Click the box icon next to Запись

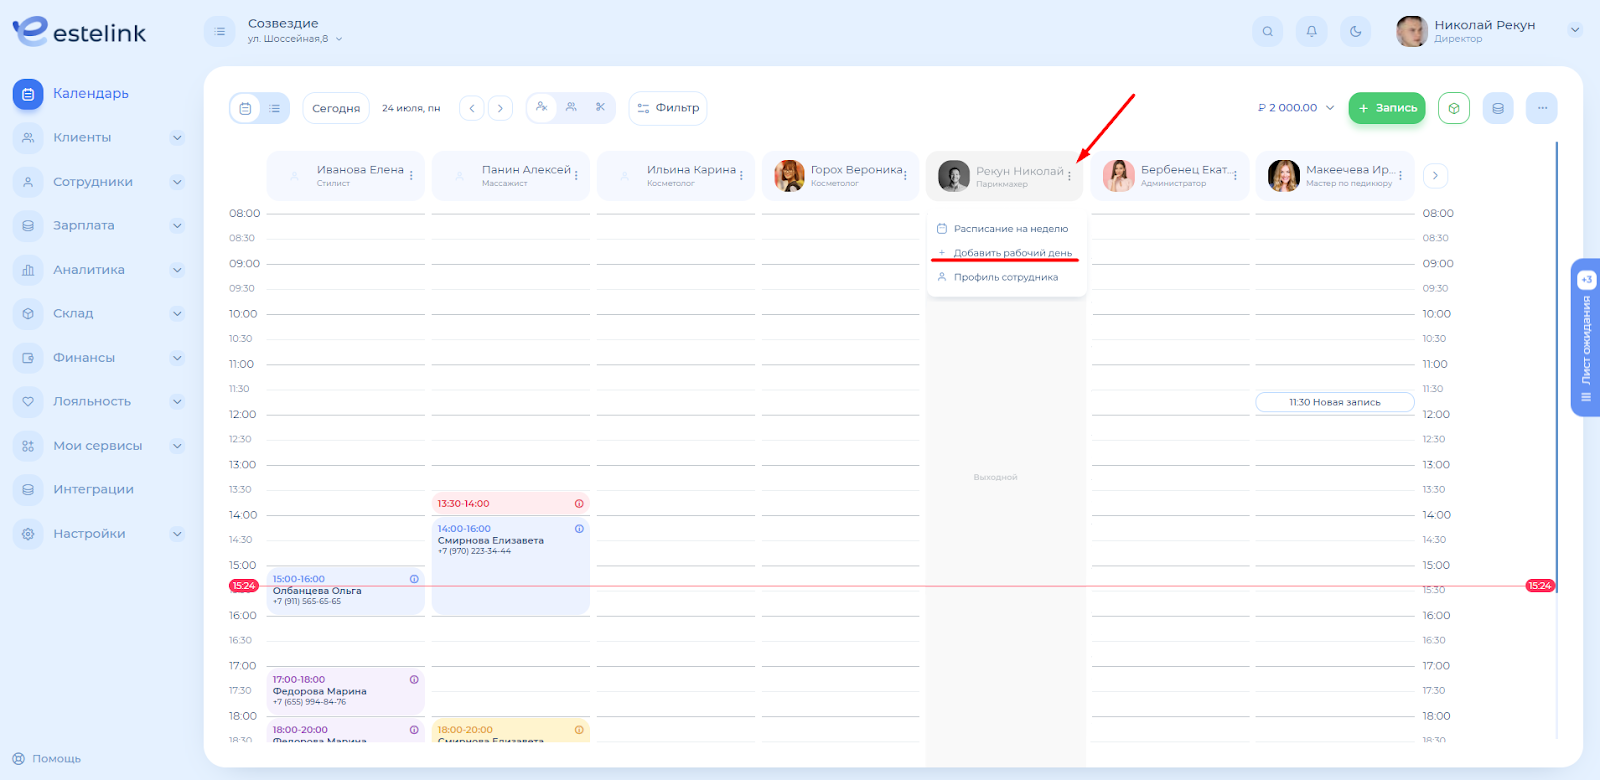[1453, 108]
